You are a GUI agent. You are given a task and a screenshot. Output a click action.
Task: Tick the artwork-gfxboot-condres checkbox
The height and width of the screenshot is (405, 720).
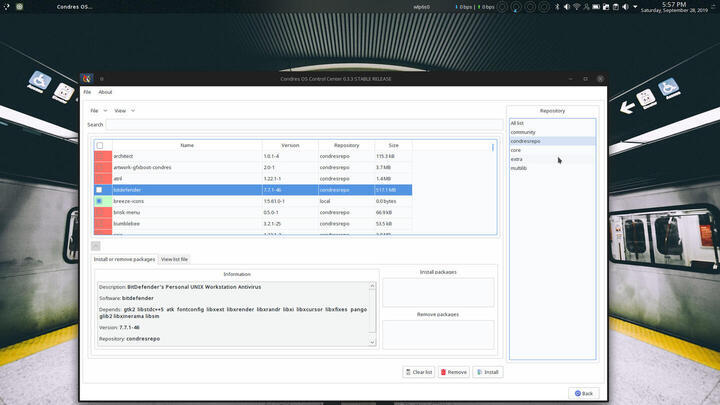point(100,168)
